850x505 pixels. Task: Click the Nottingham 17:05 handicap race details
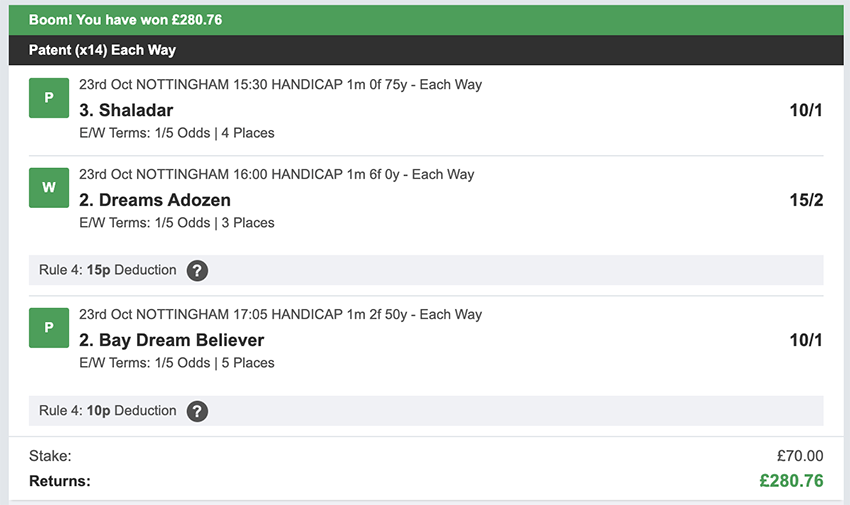(280, 315)
